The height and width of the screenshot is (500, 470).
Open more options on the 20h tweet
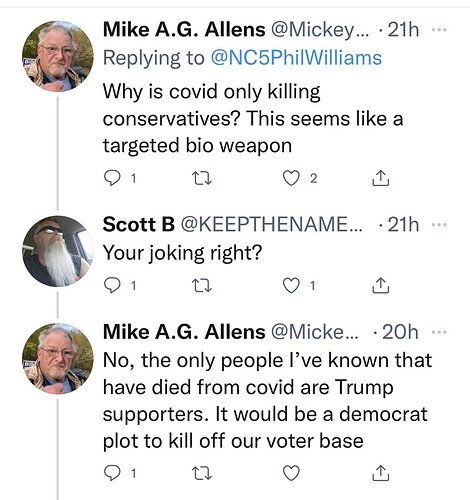[439, 332]
